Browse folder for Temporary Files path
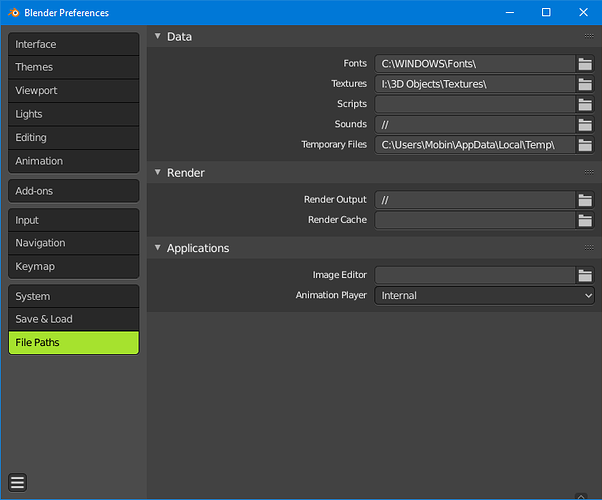Image resolution: width=602 pixels, height=500 pixels. [585, 145]
